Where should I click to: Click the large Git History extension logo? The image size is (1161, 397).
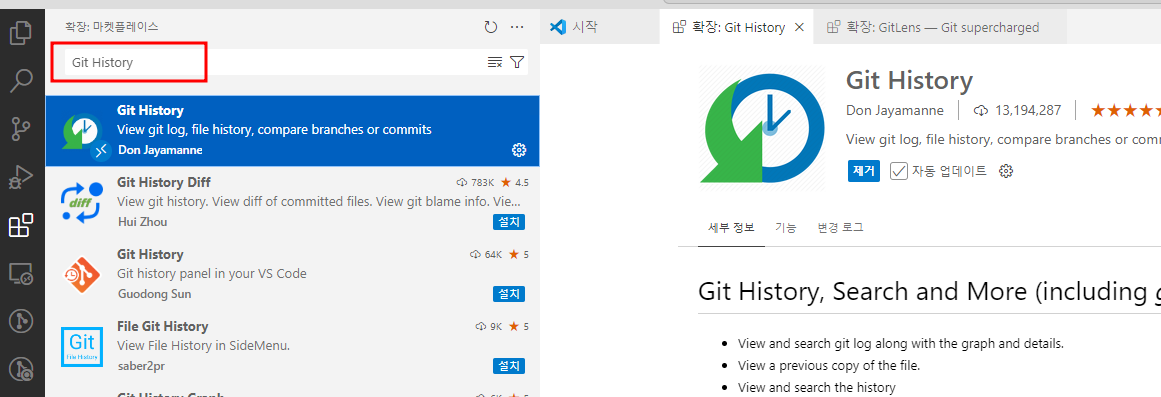[763, 127]
